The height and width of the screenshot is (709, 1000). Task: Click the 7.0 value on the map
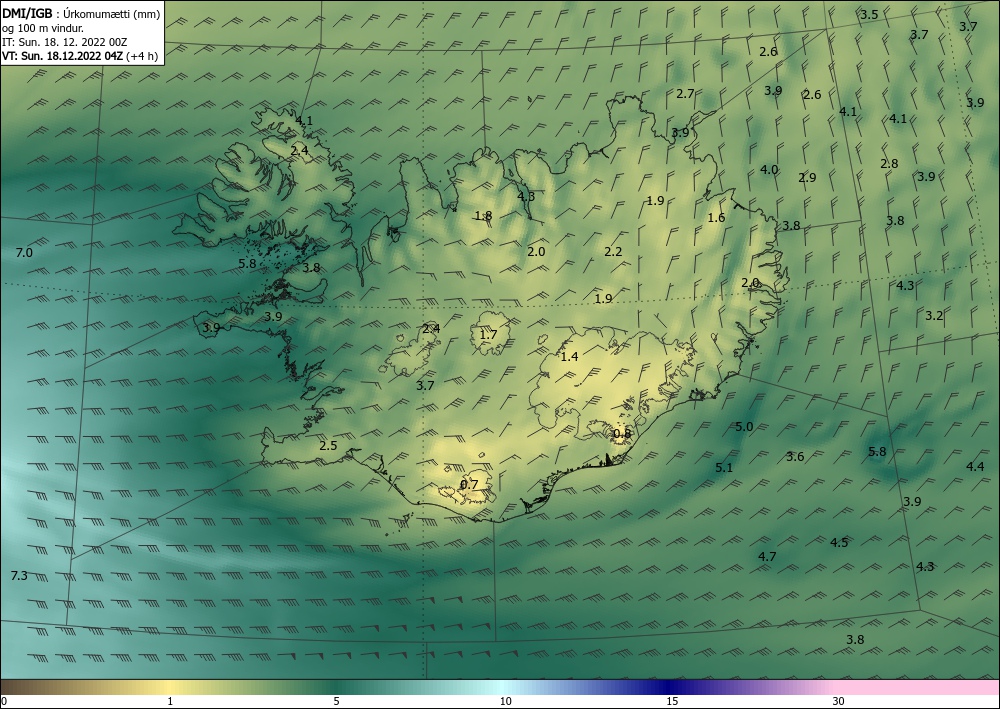(x=24, y=253)
